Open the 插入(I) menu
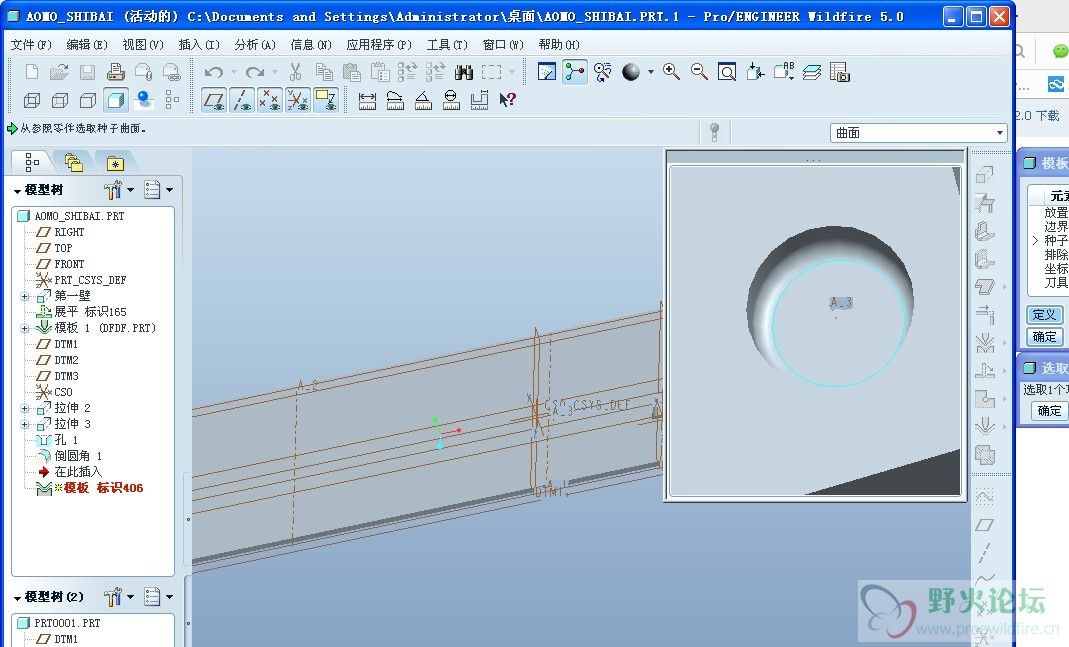 point(198,45)
